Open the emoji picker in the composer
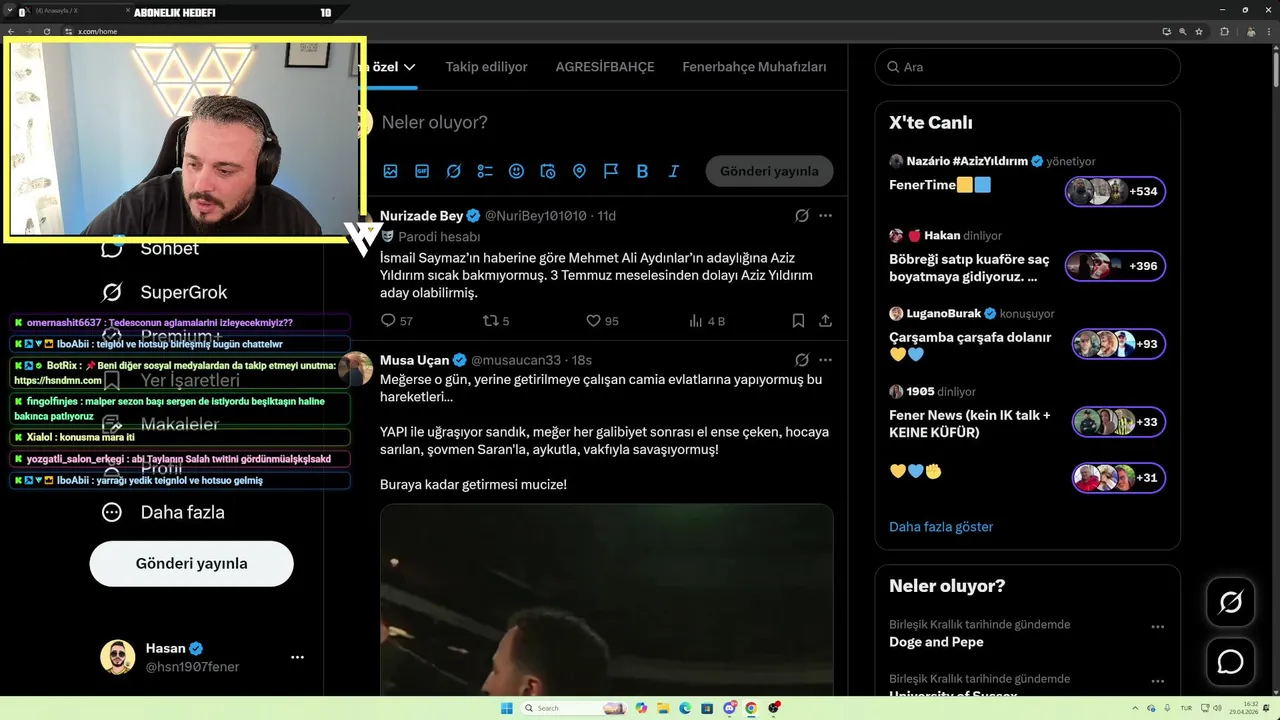Image resolution: width=1280 pixels, height=720 pixels. coord(516,171)
